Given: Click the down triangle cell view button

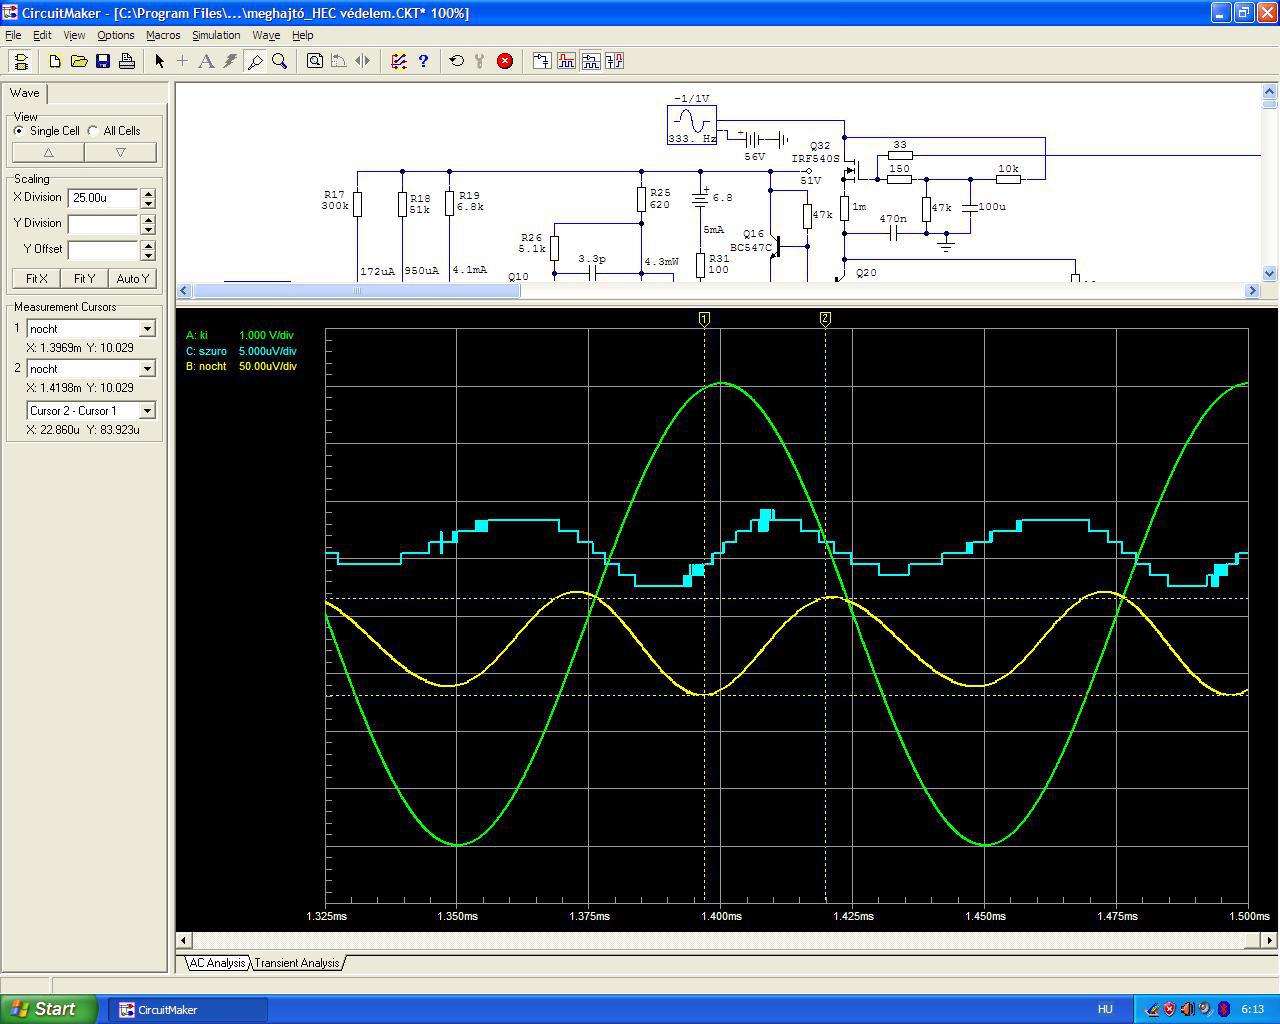Looking at the screenshot, I should point(120,153).
